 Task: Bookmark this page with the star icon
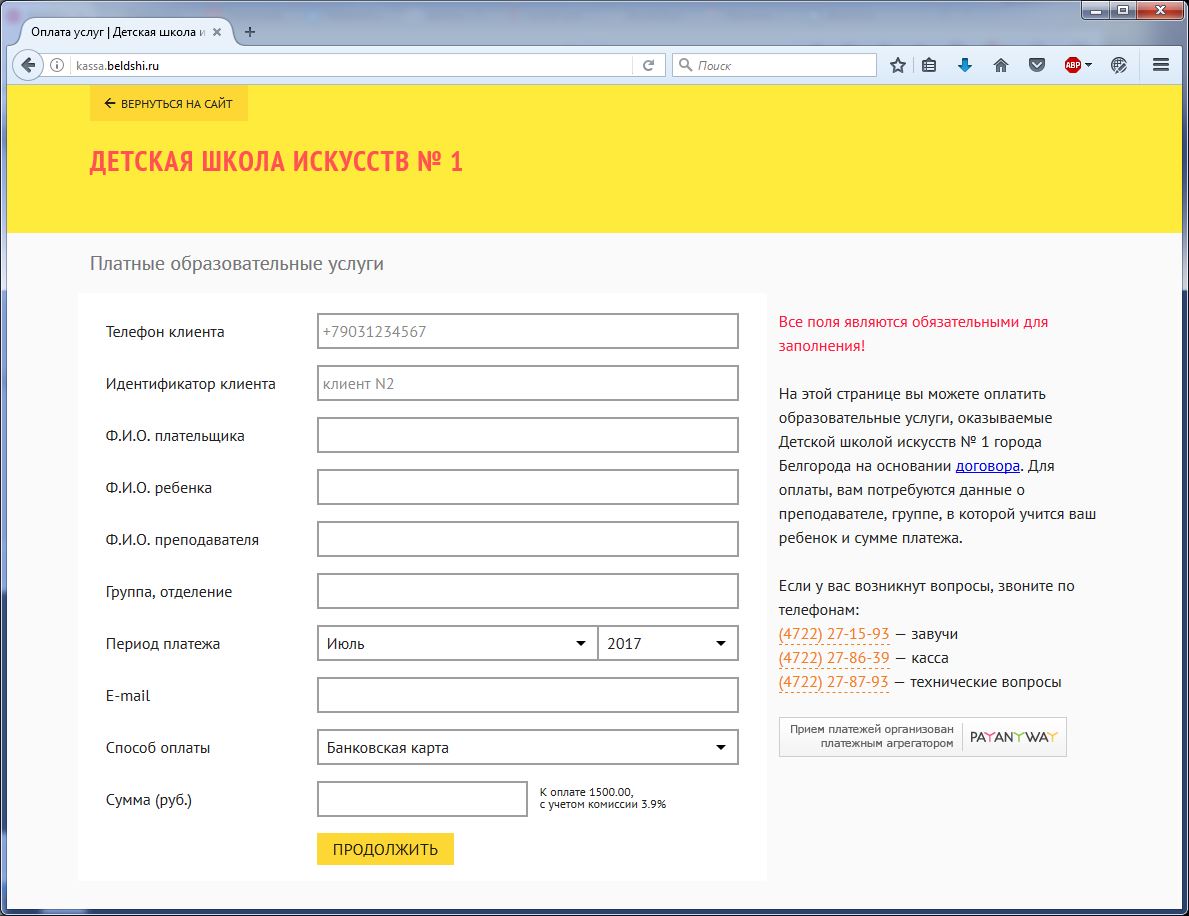pyautogui.click(x=898, y=65)
